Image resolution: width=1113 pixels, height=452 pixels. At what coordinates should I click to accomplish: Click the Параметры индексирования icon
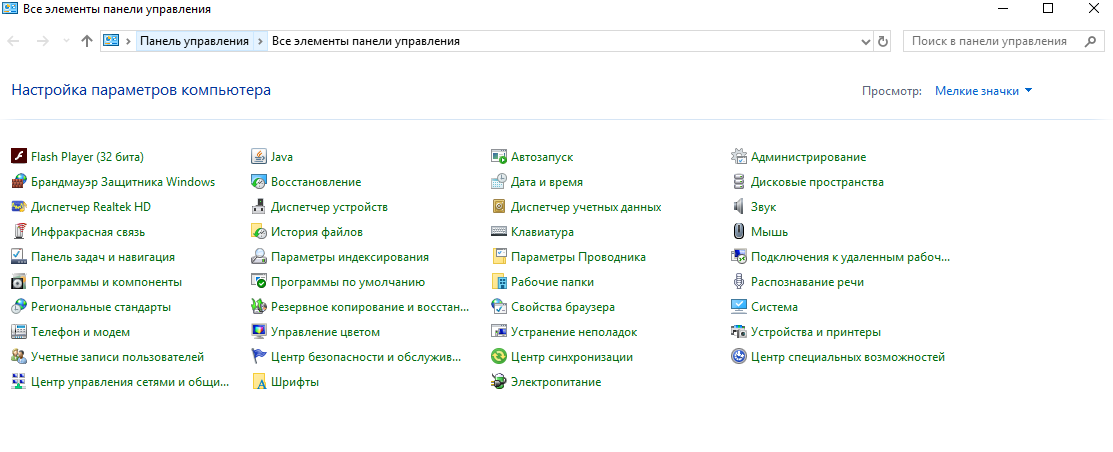259,257
